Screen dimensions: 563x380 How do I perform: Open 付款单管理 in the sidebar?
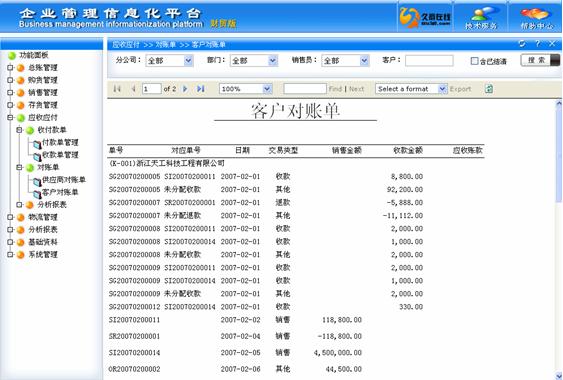(60, 143)
